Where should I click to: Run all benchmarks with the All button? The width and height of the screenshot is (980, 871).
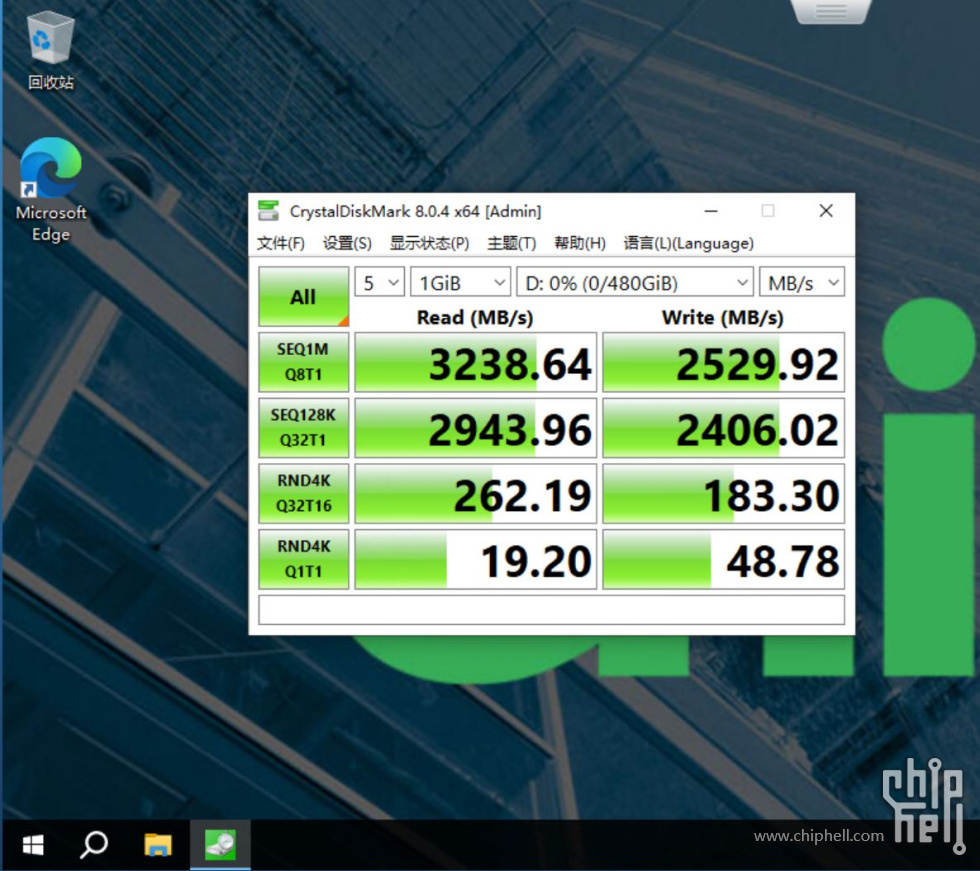pos(303,297)
